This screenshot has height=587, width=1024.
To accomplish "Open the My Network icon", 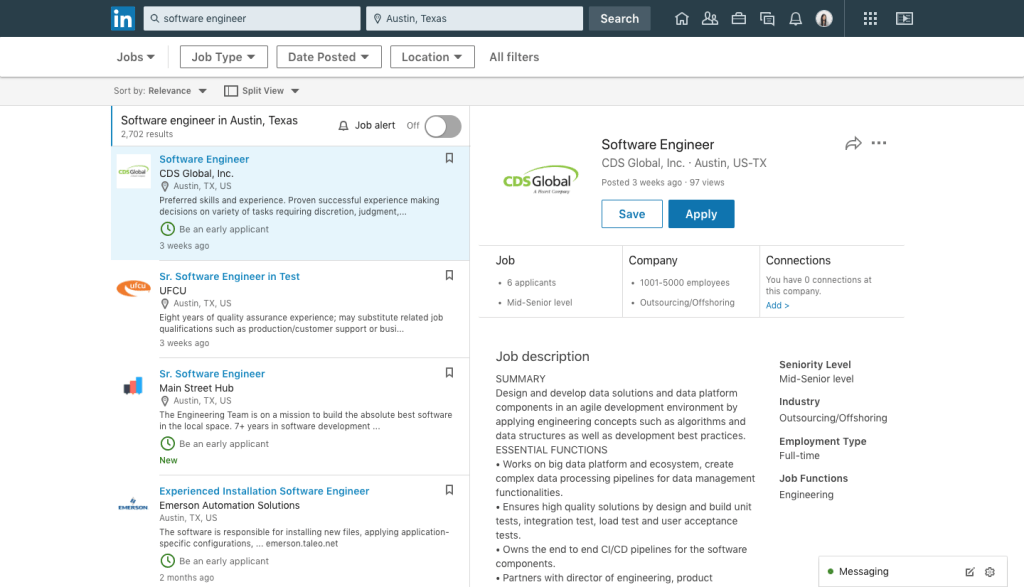I will (x=710, y=18).
